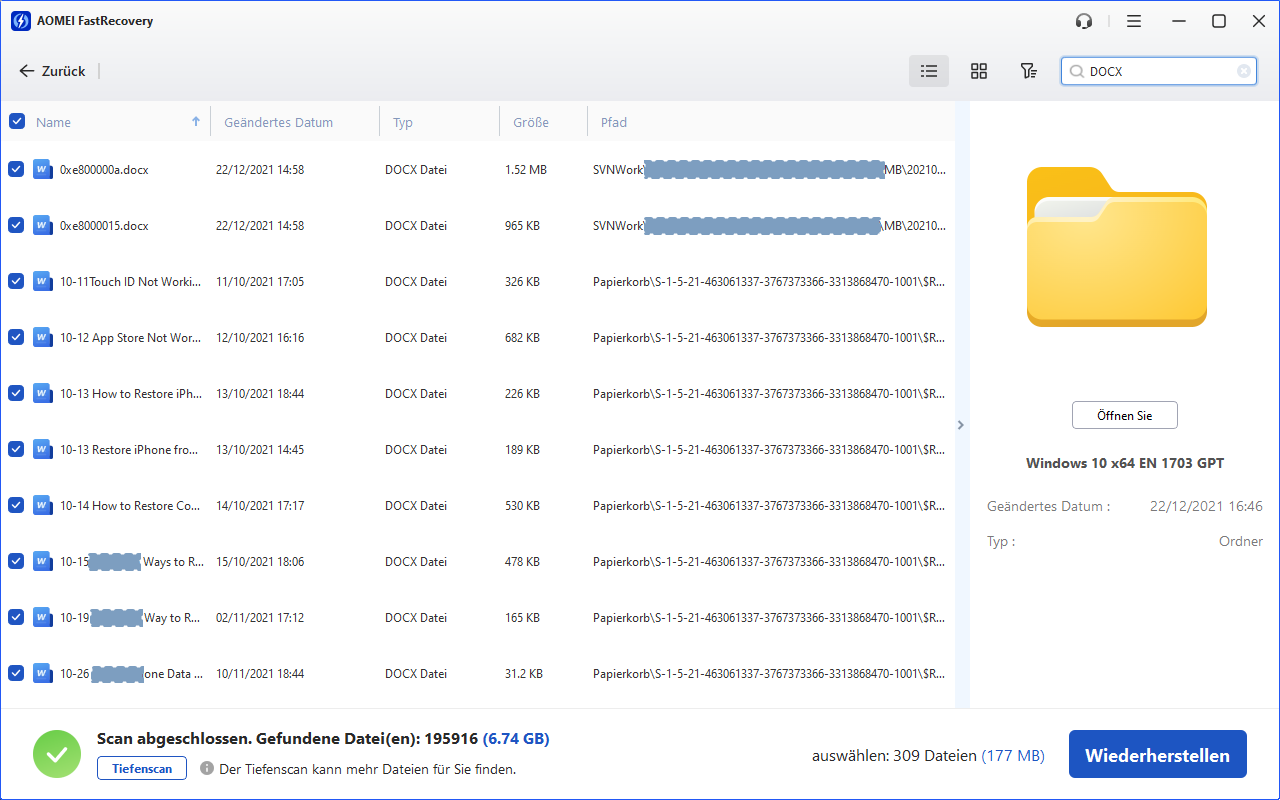The image size is (1280, 800).
Task: Open the hamburger menu
Action: point(1133,21)
